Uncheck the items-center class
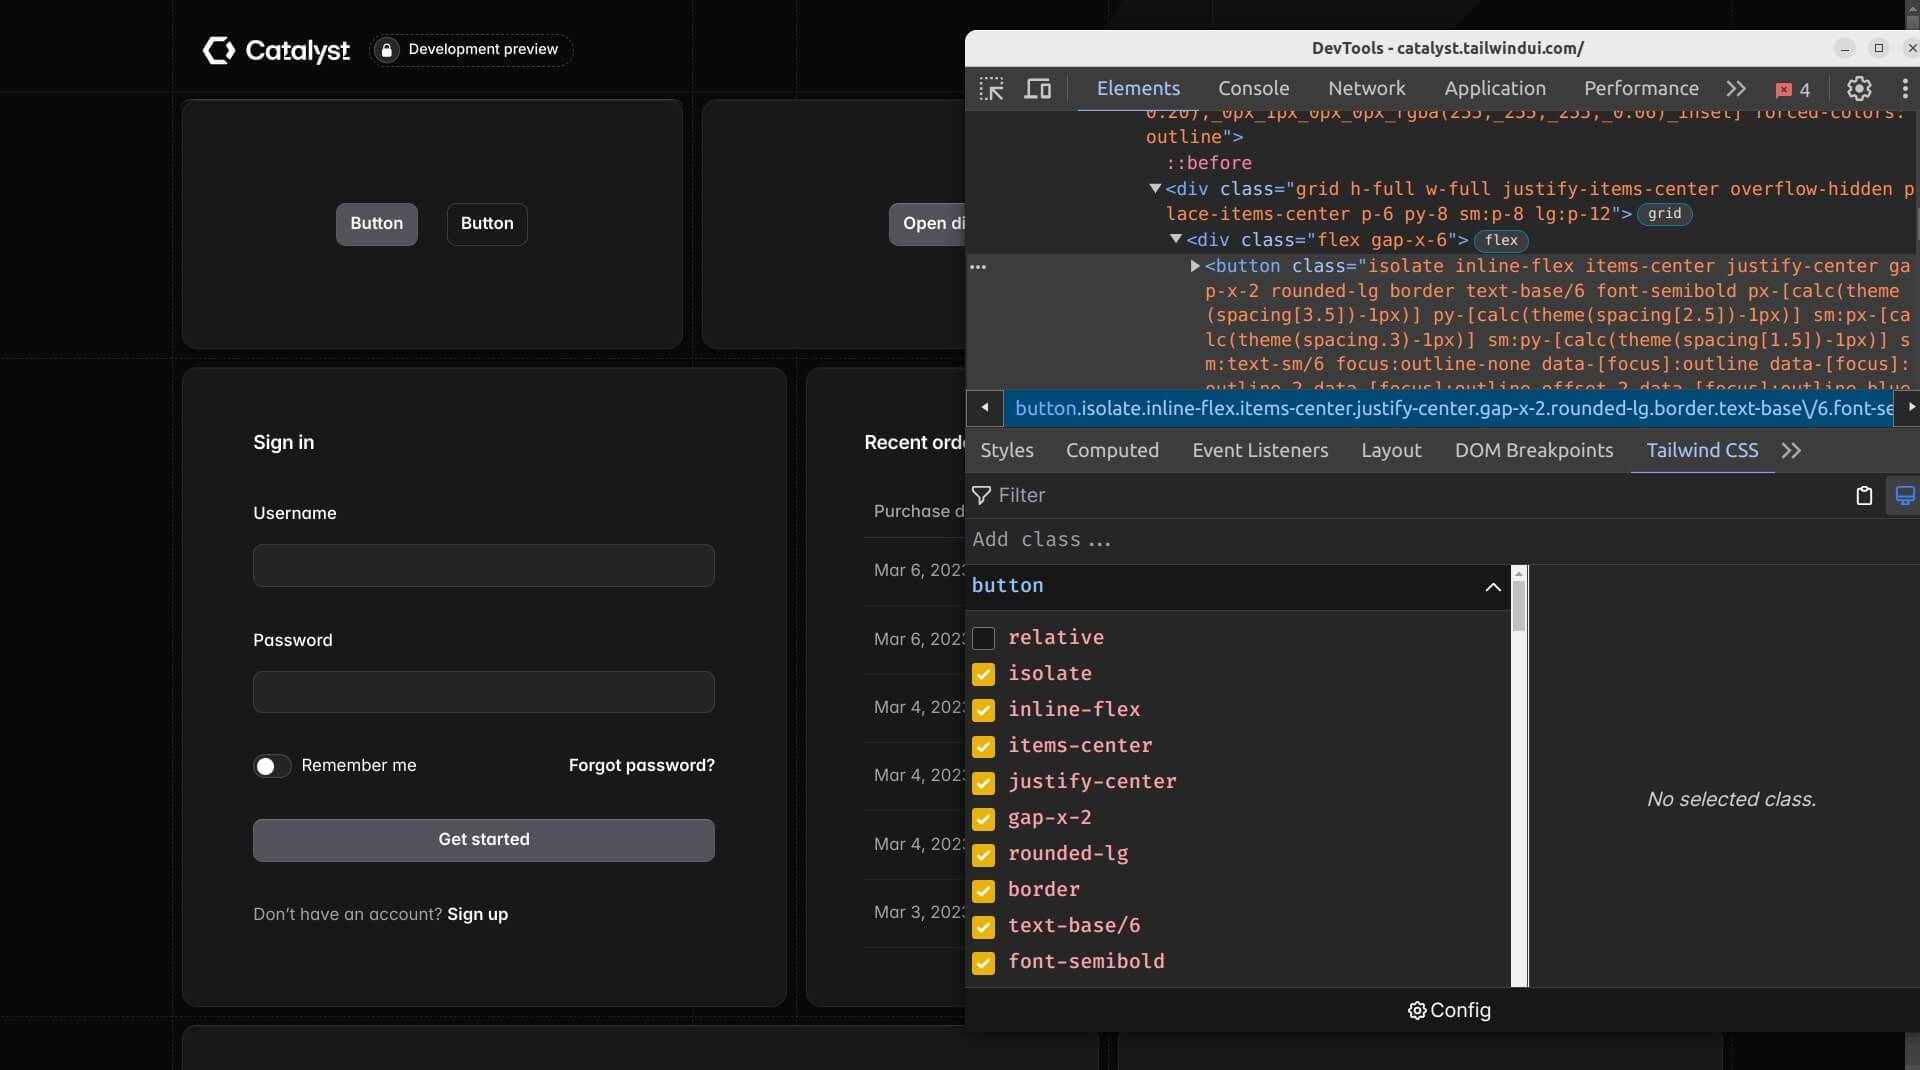The width and height of the screenshot is (1920, 1070). pos(983,746)
